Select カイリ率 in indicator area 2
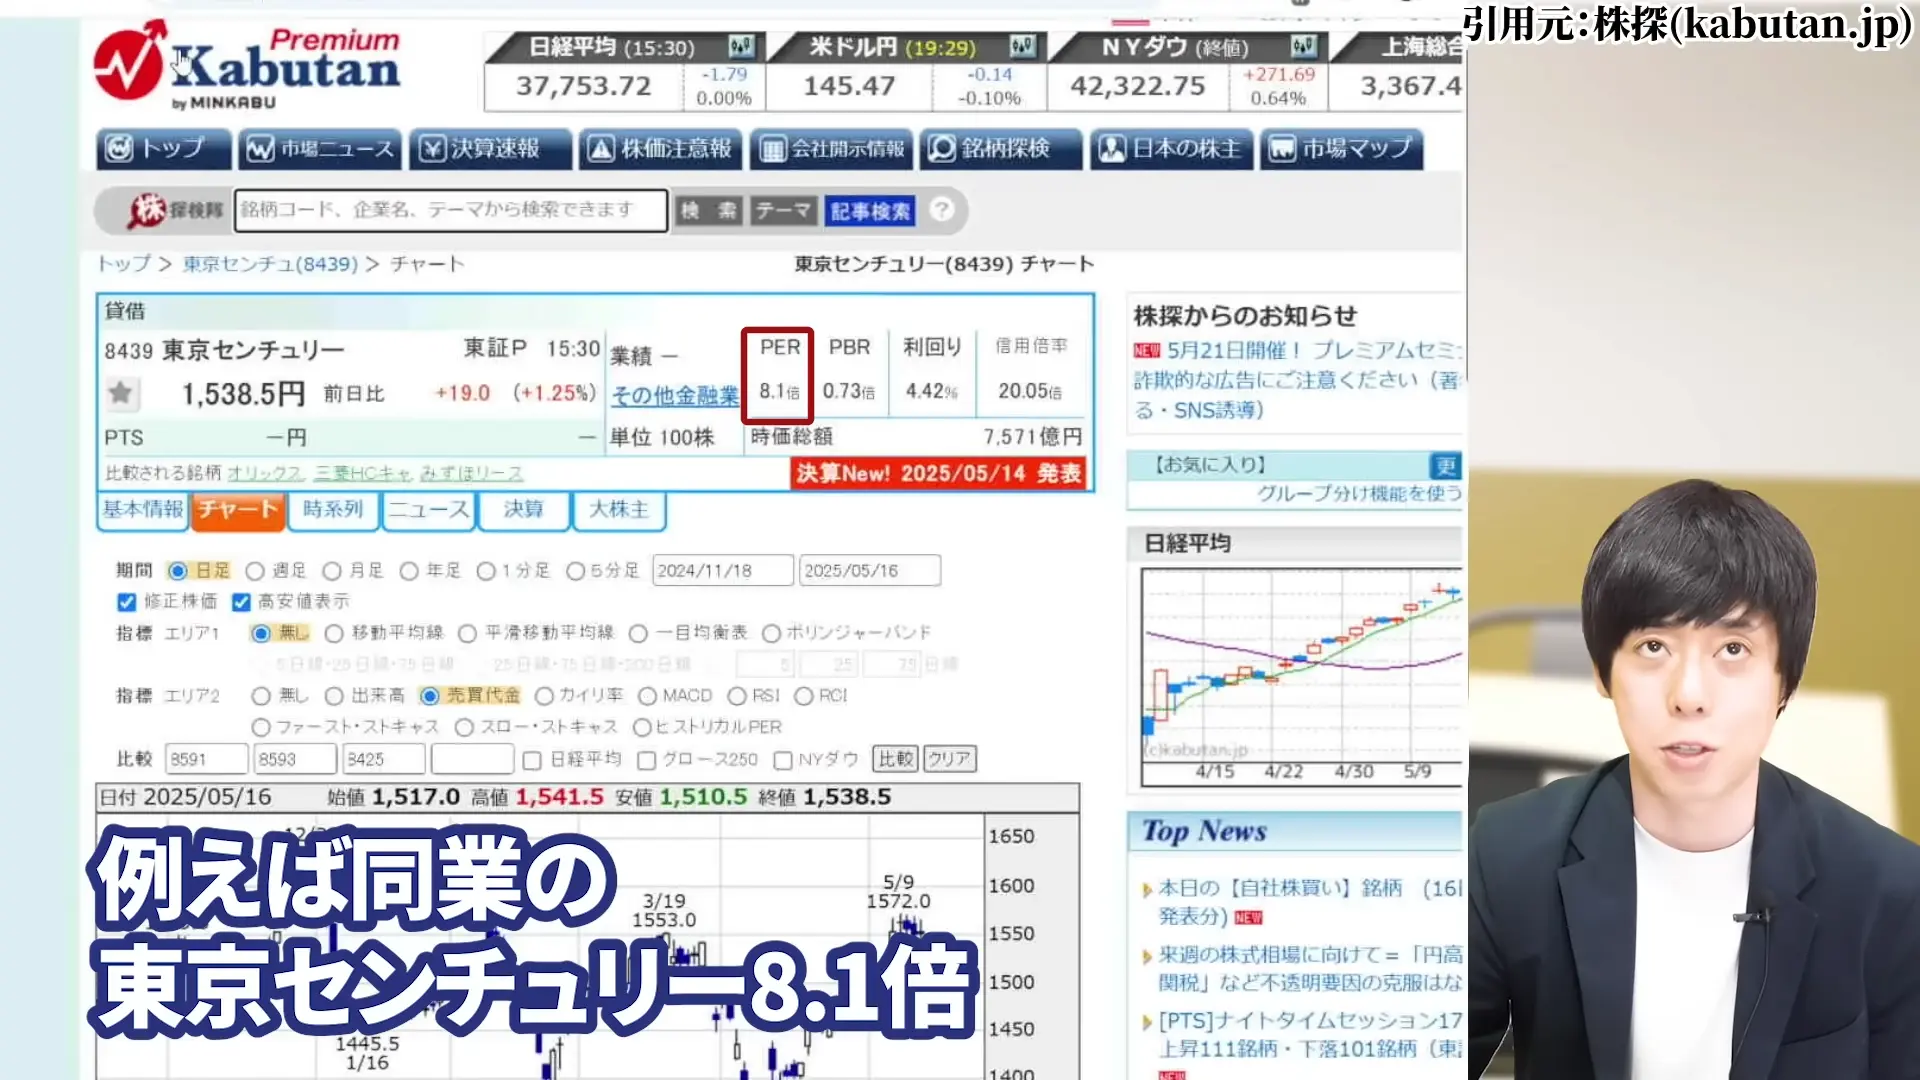This screenshot has height=1080, width=1920. [x=544, y=696]
